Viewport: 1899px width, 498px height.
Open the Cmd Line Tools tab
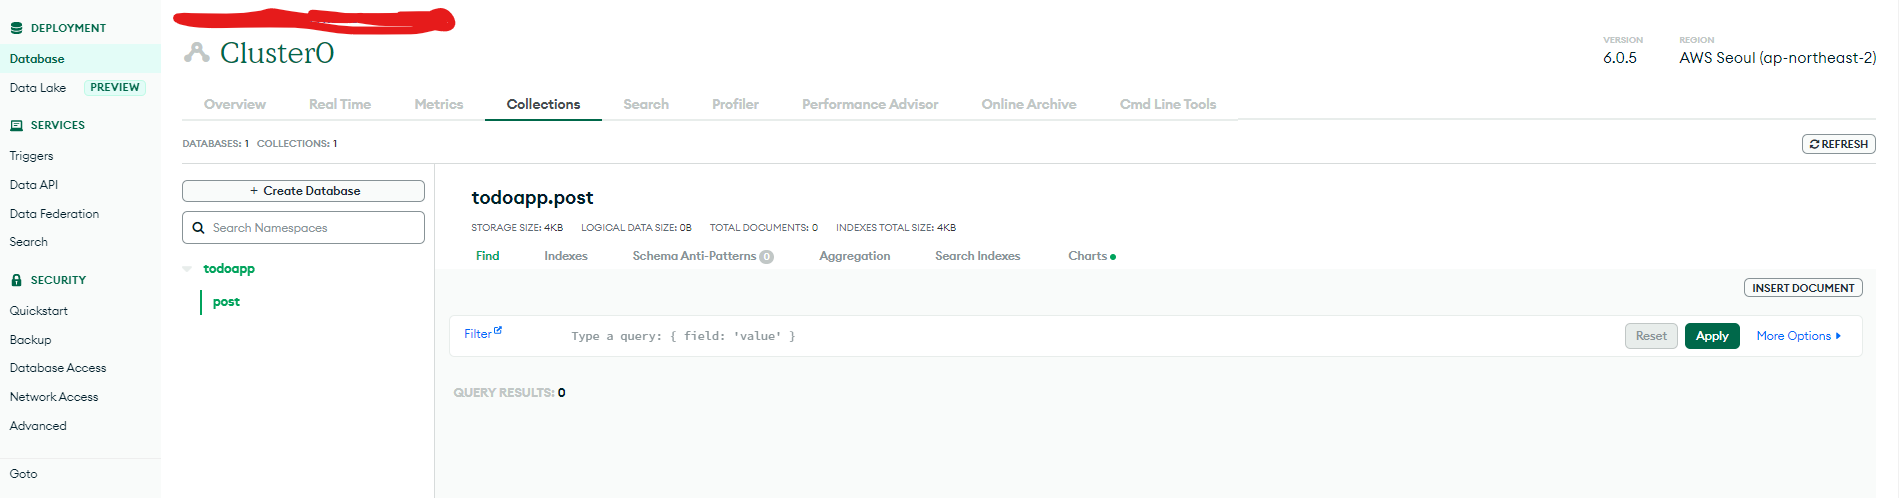tap(1168, 104)
